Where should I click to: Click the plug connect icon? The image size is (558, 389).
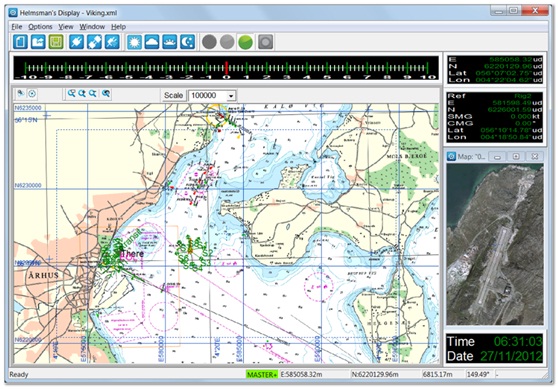click(x=77, y=42)
